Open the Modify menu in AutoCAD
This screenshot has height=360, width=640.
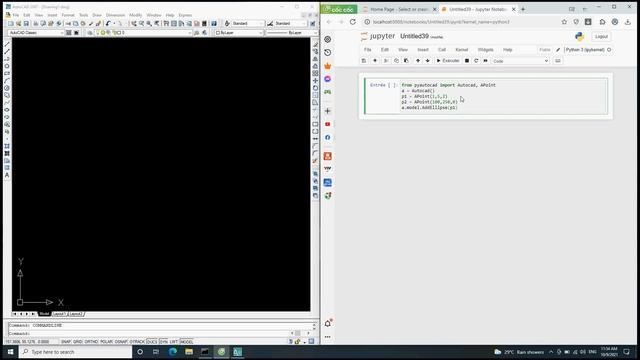coord(136,15)
